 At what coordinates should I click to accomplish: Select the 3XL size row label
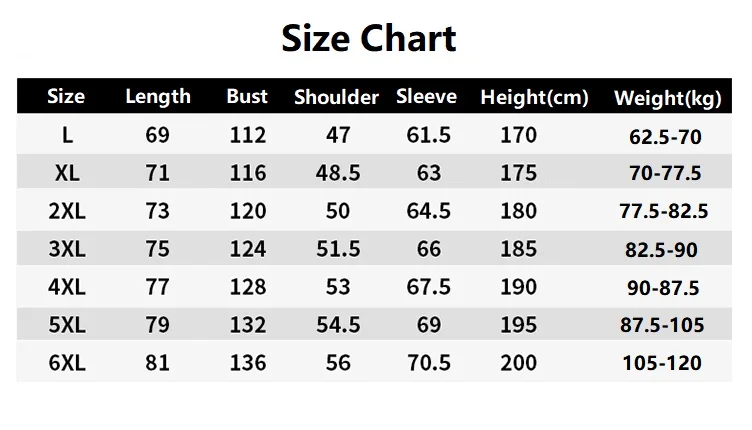(67, 249)
